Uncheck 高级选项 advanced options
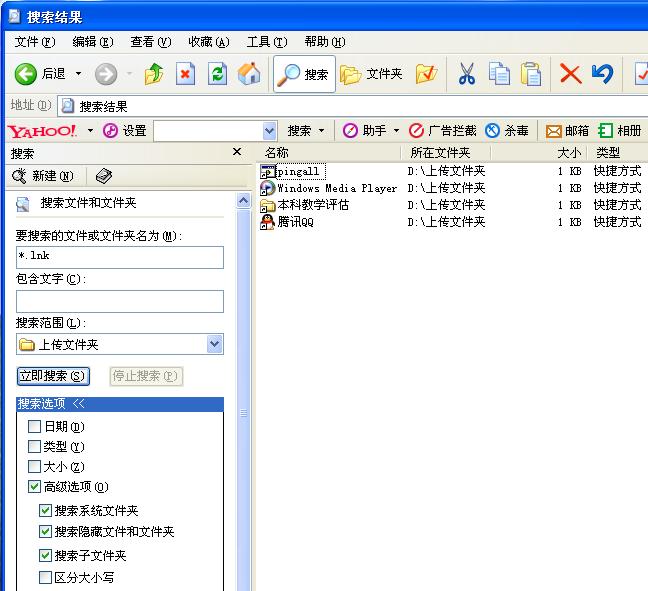 [x=34, y=487]
